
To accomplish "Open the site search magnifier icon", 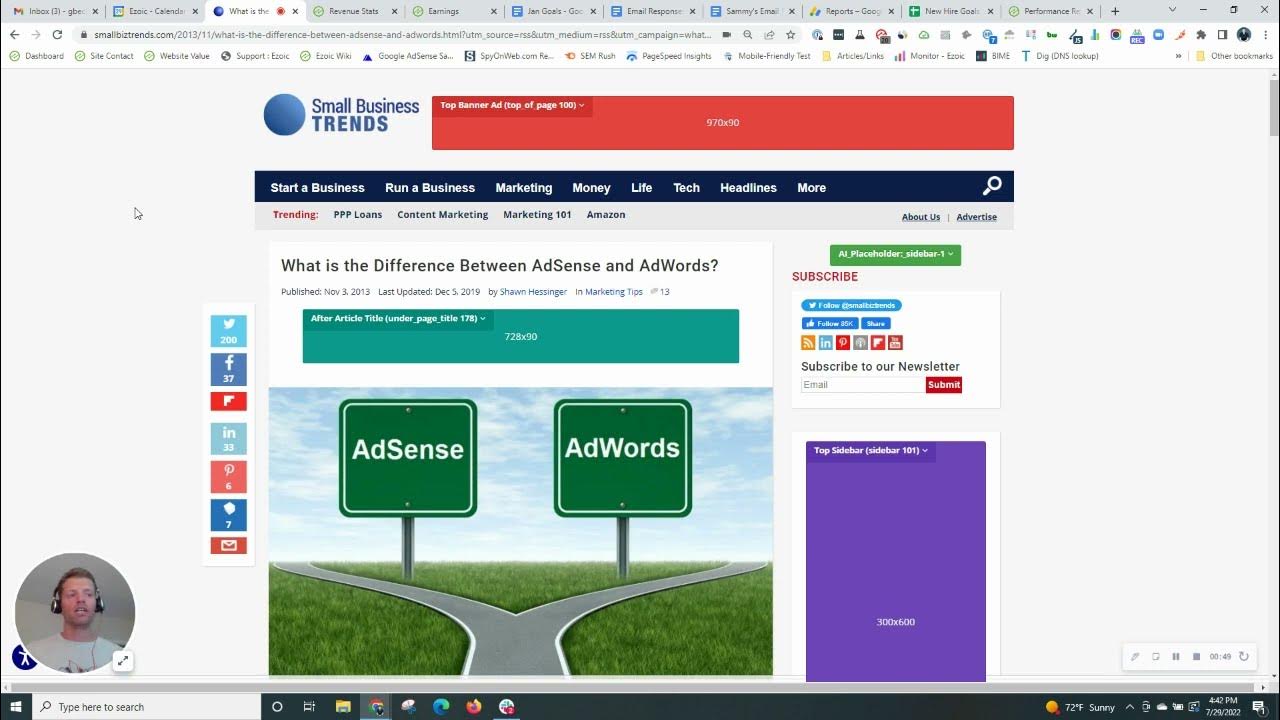I will coord(991,186).
